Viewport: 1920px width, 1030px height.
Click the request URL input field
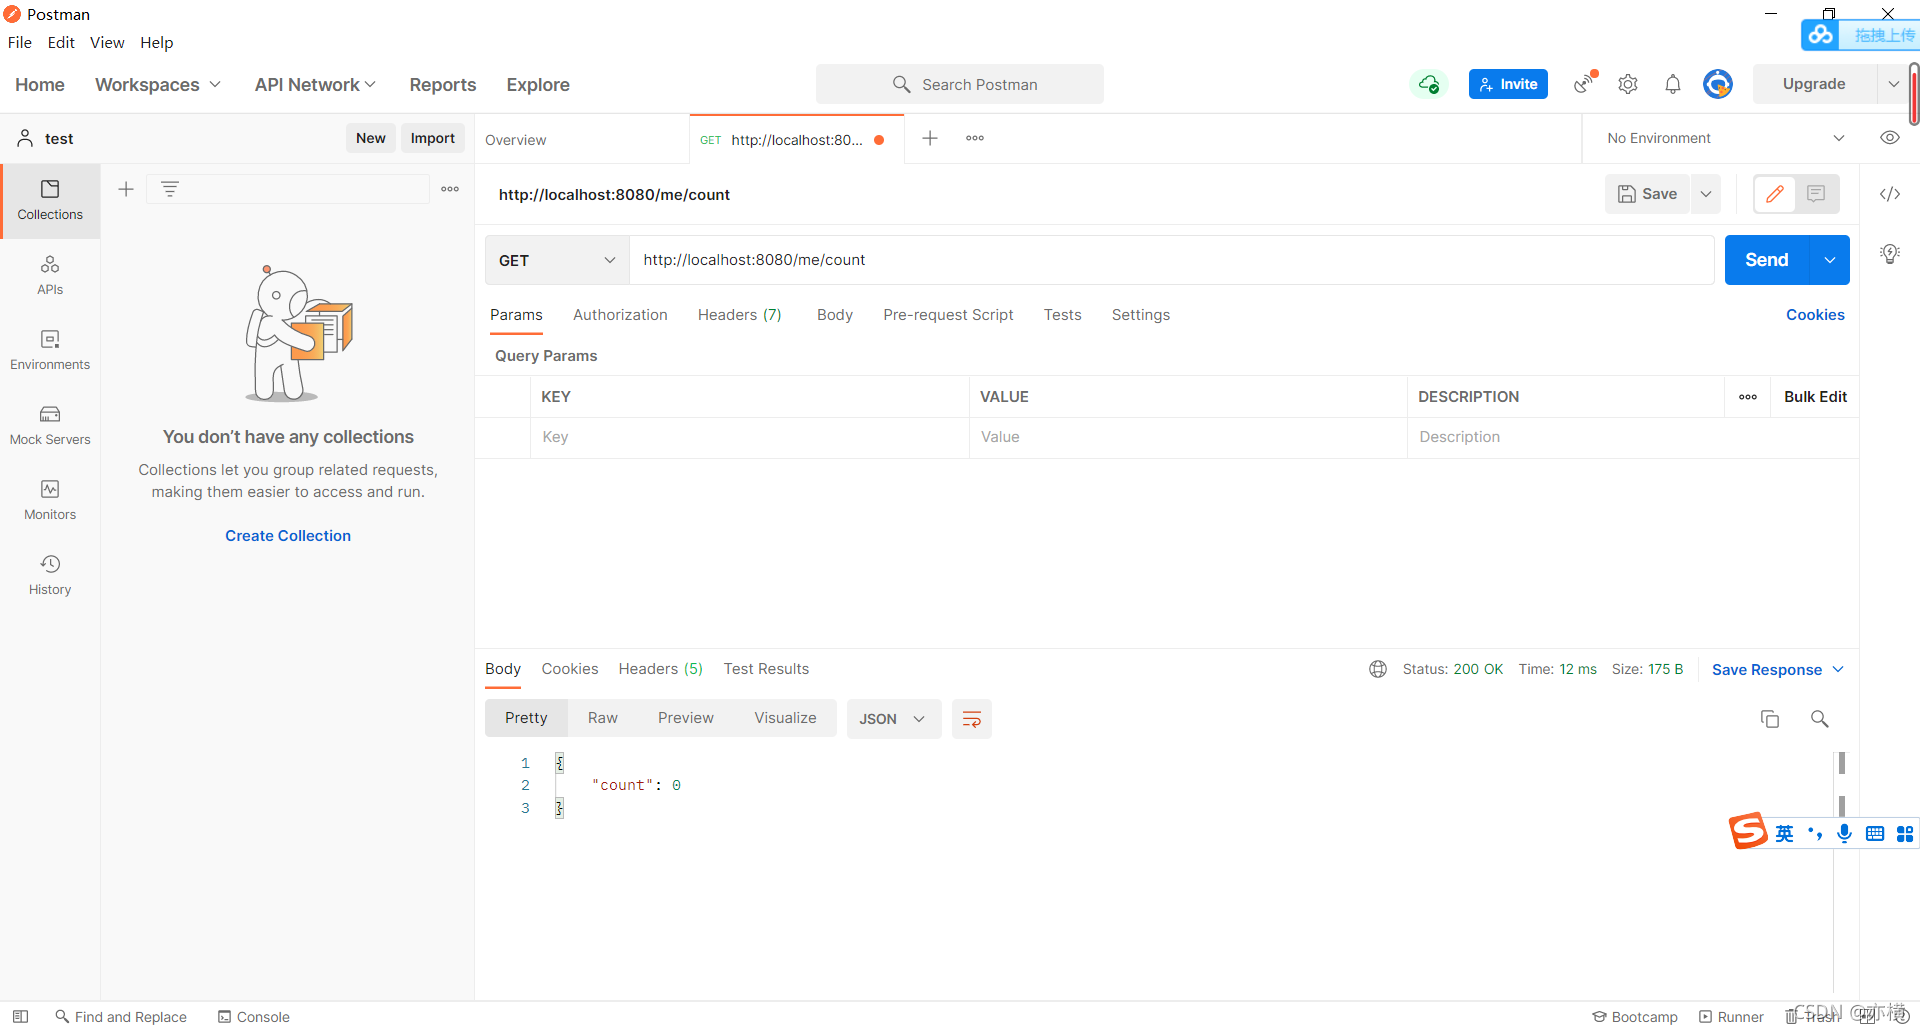(1172, 260)
